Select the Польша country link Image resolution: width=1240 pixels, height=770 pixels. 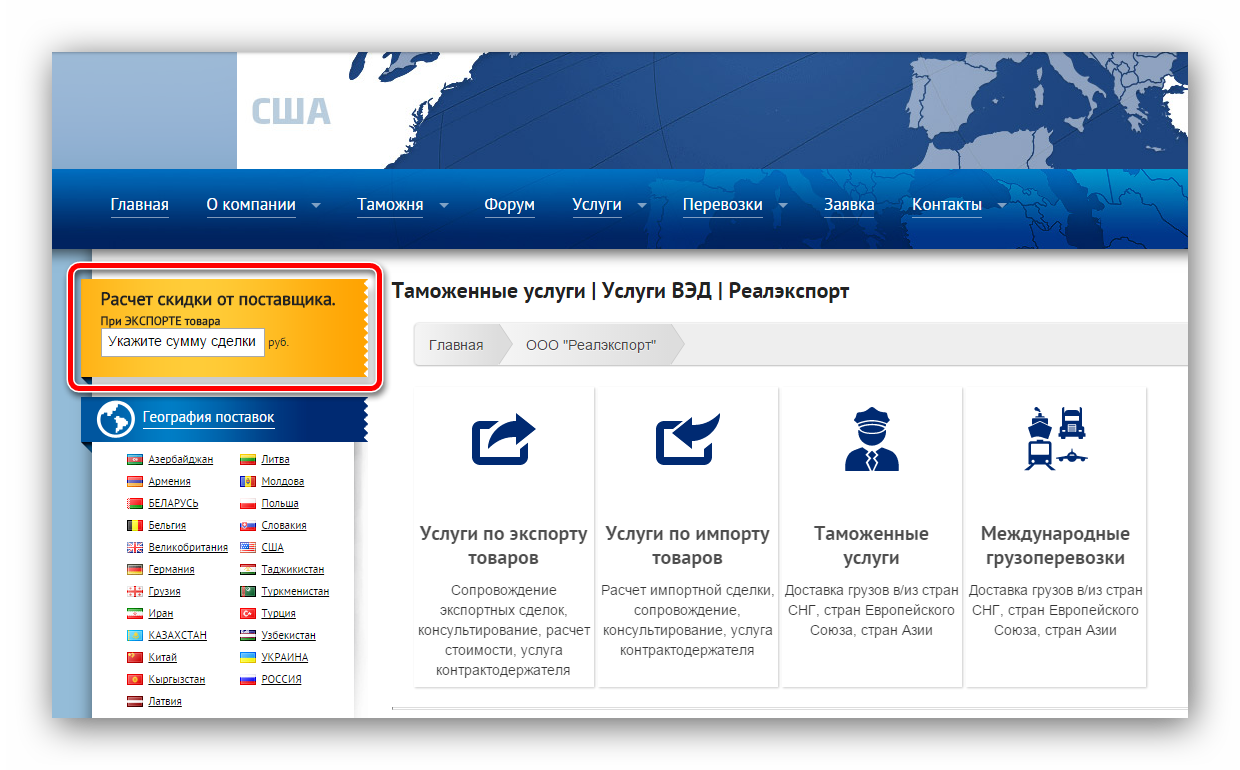(280, 504)
